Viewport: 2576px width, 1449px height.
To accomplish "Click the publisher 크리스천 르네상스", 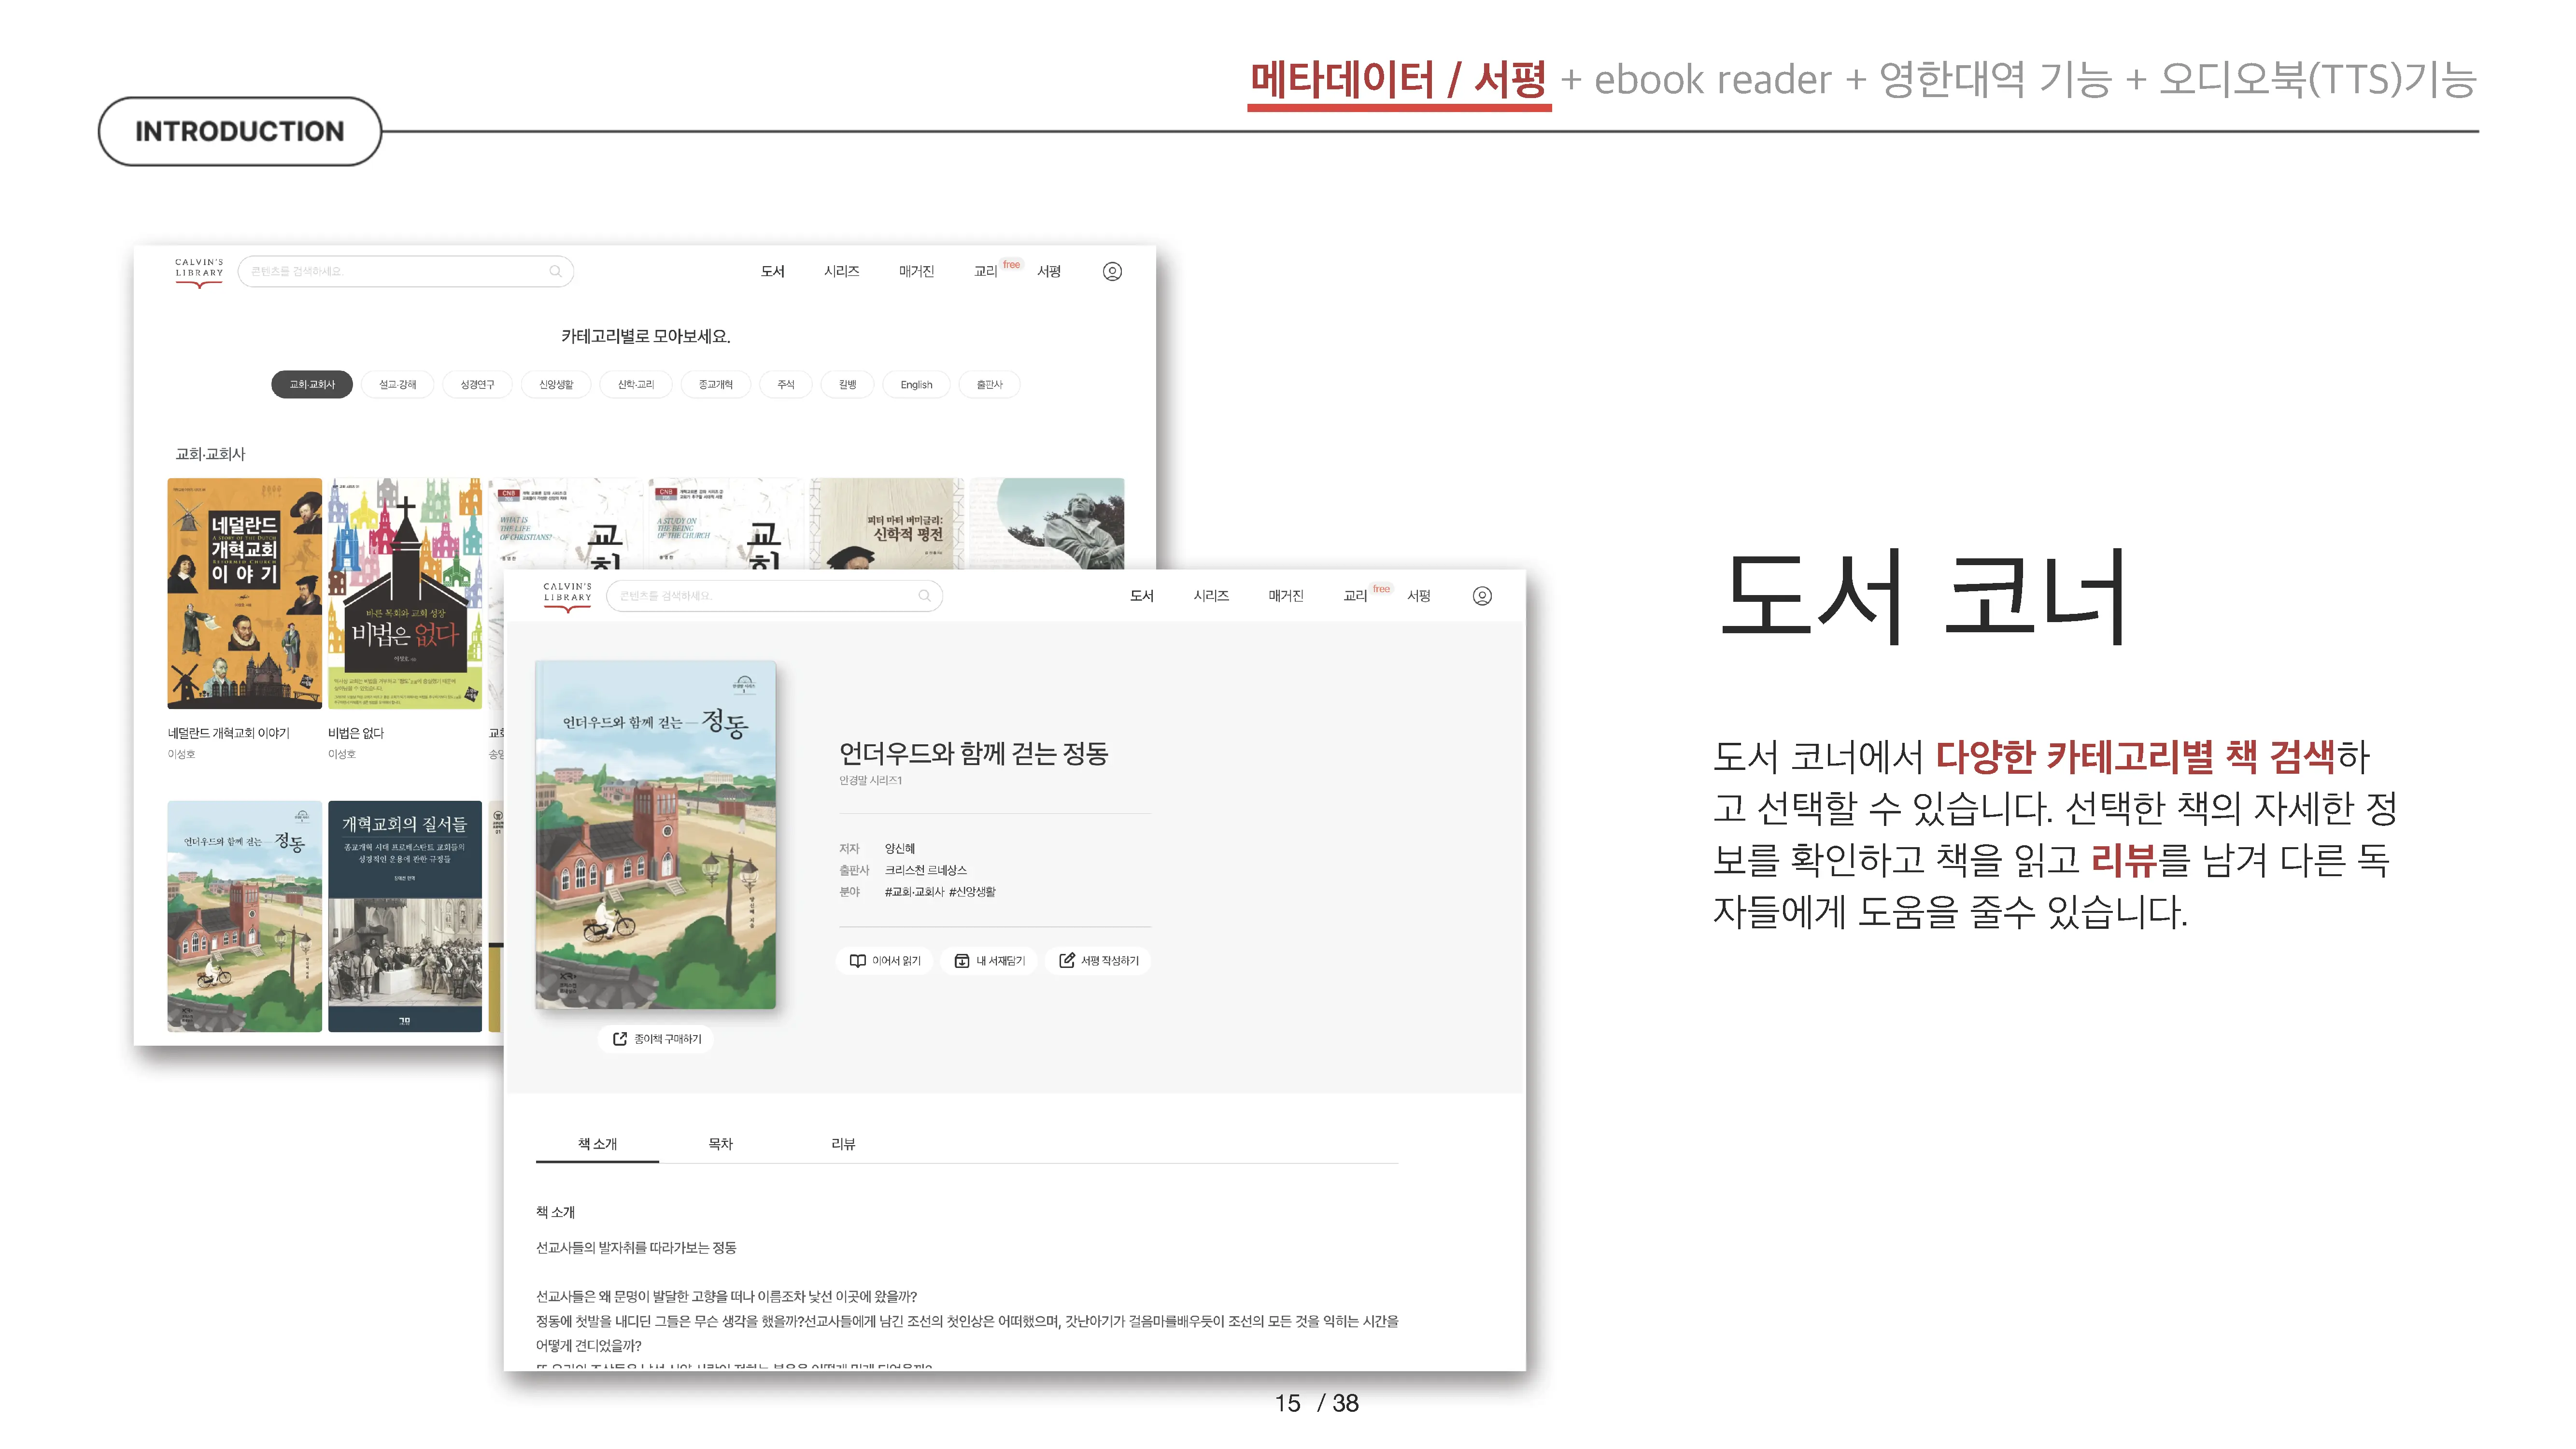I will click(x=925, y=870).
